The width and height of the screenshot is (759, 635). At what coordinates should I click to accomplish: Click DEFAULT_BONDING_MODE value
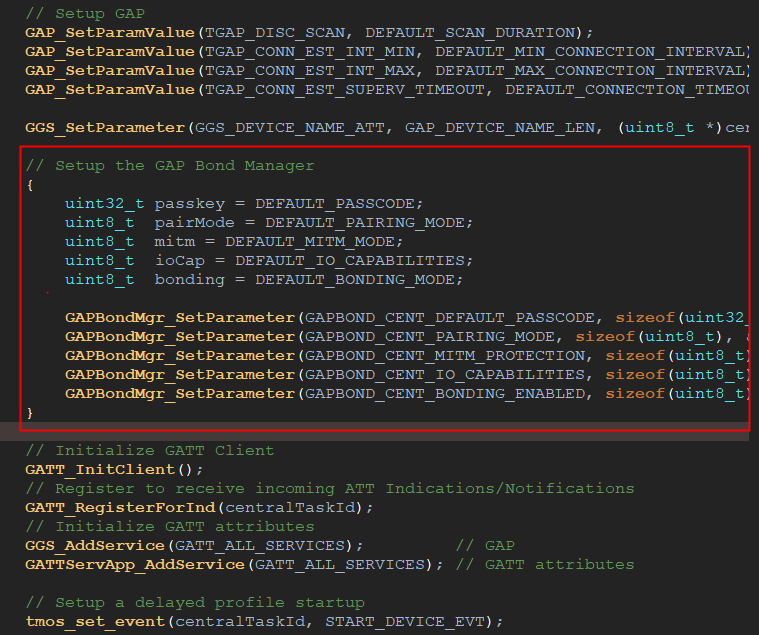(365, 279)
